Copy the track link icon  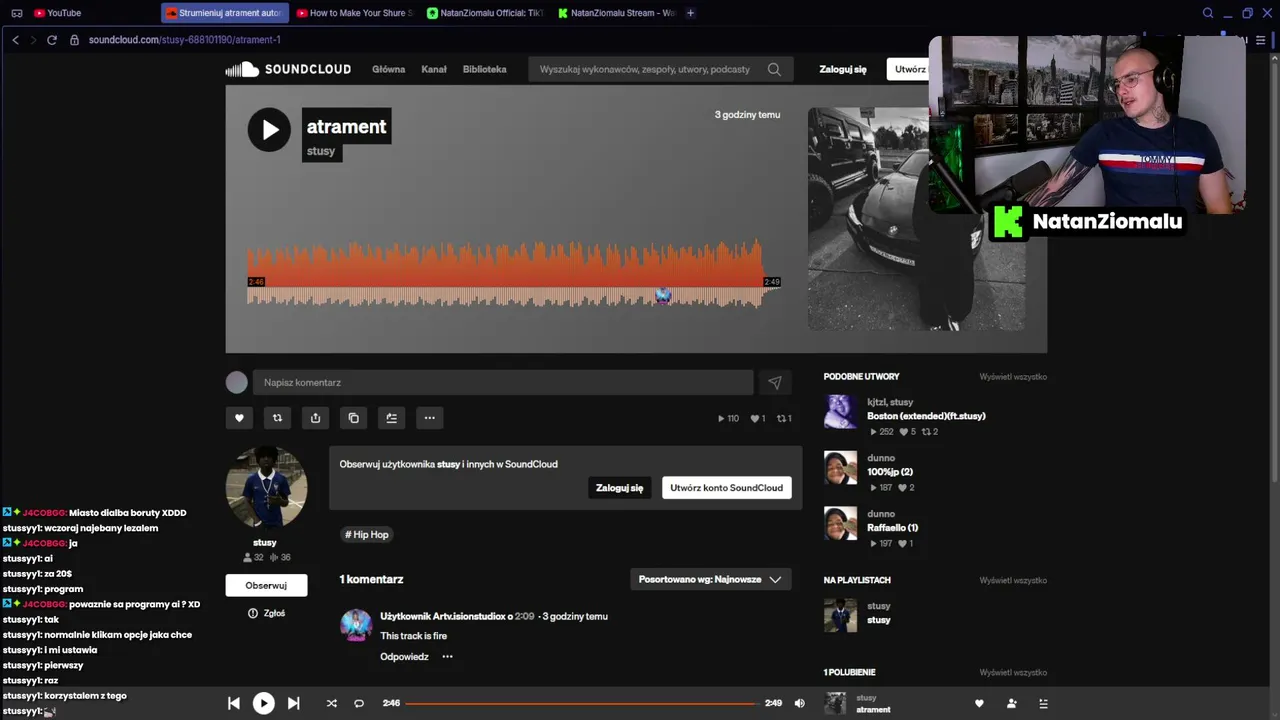(x=353, y=418)
